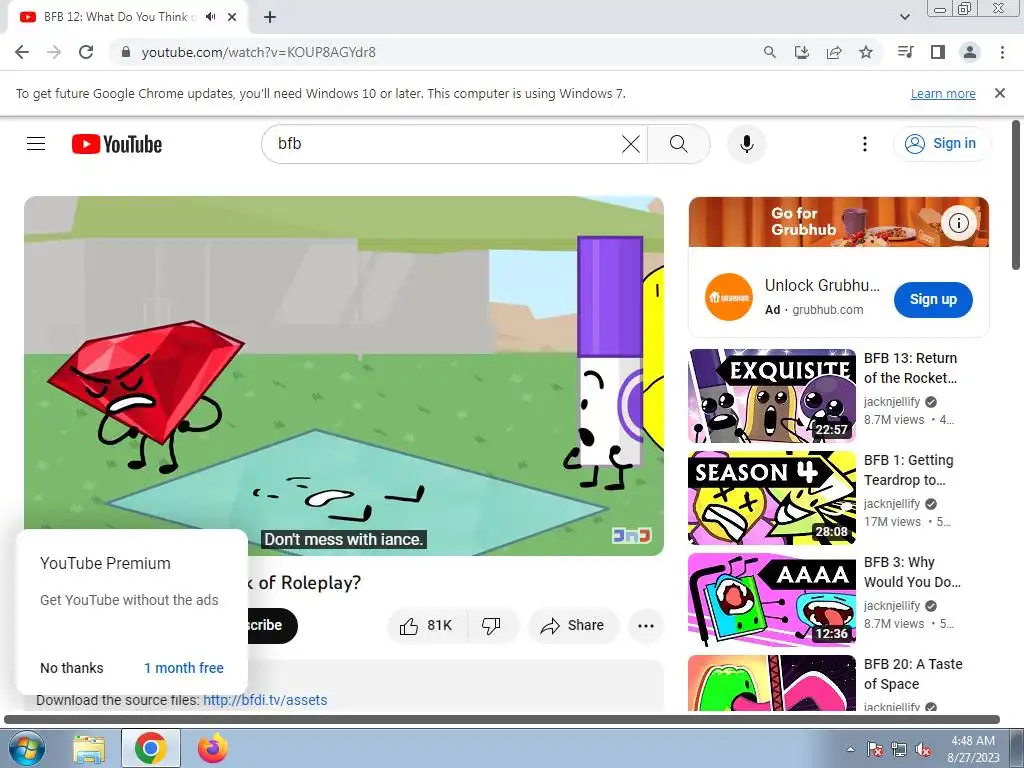Select the BFB 12 What Do You Think tab
Image resolution: width=1024 pixels, height=768 pixels.
coord(128,17)
